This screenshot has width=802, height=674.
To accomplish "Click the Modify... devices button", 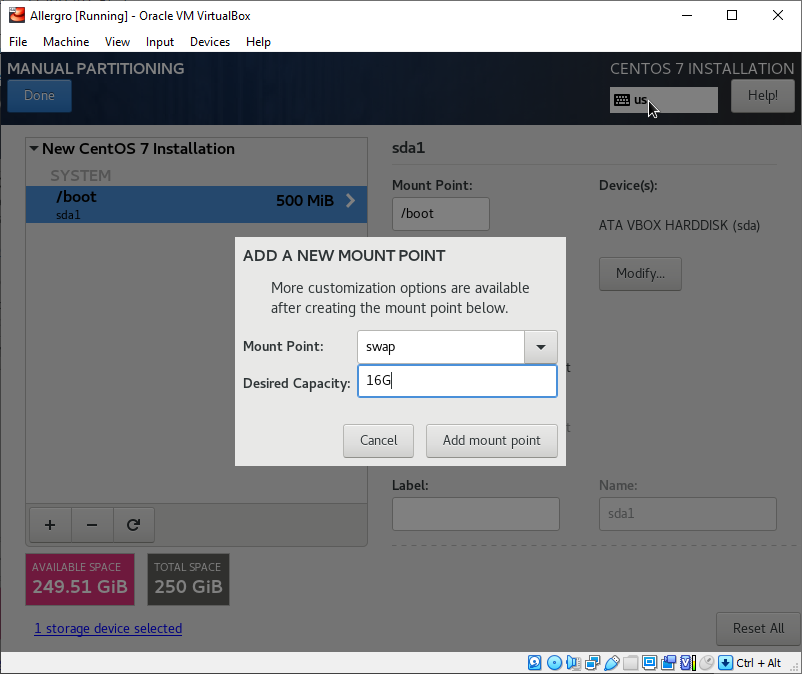I will [640, 274].
